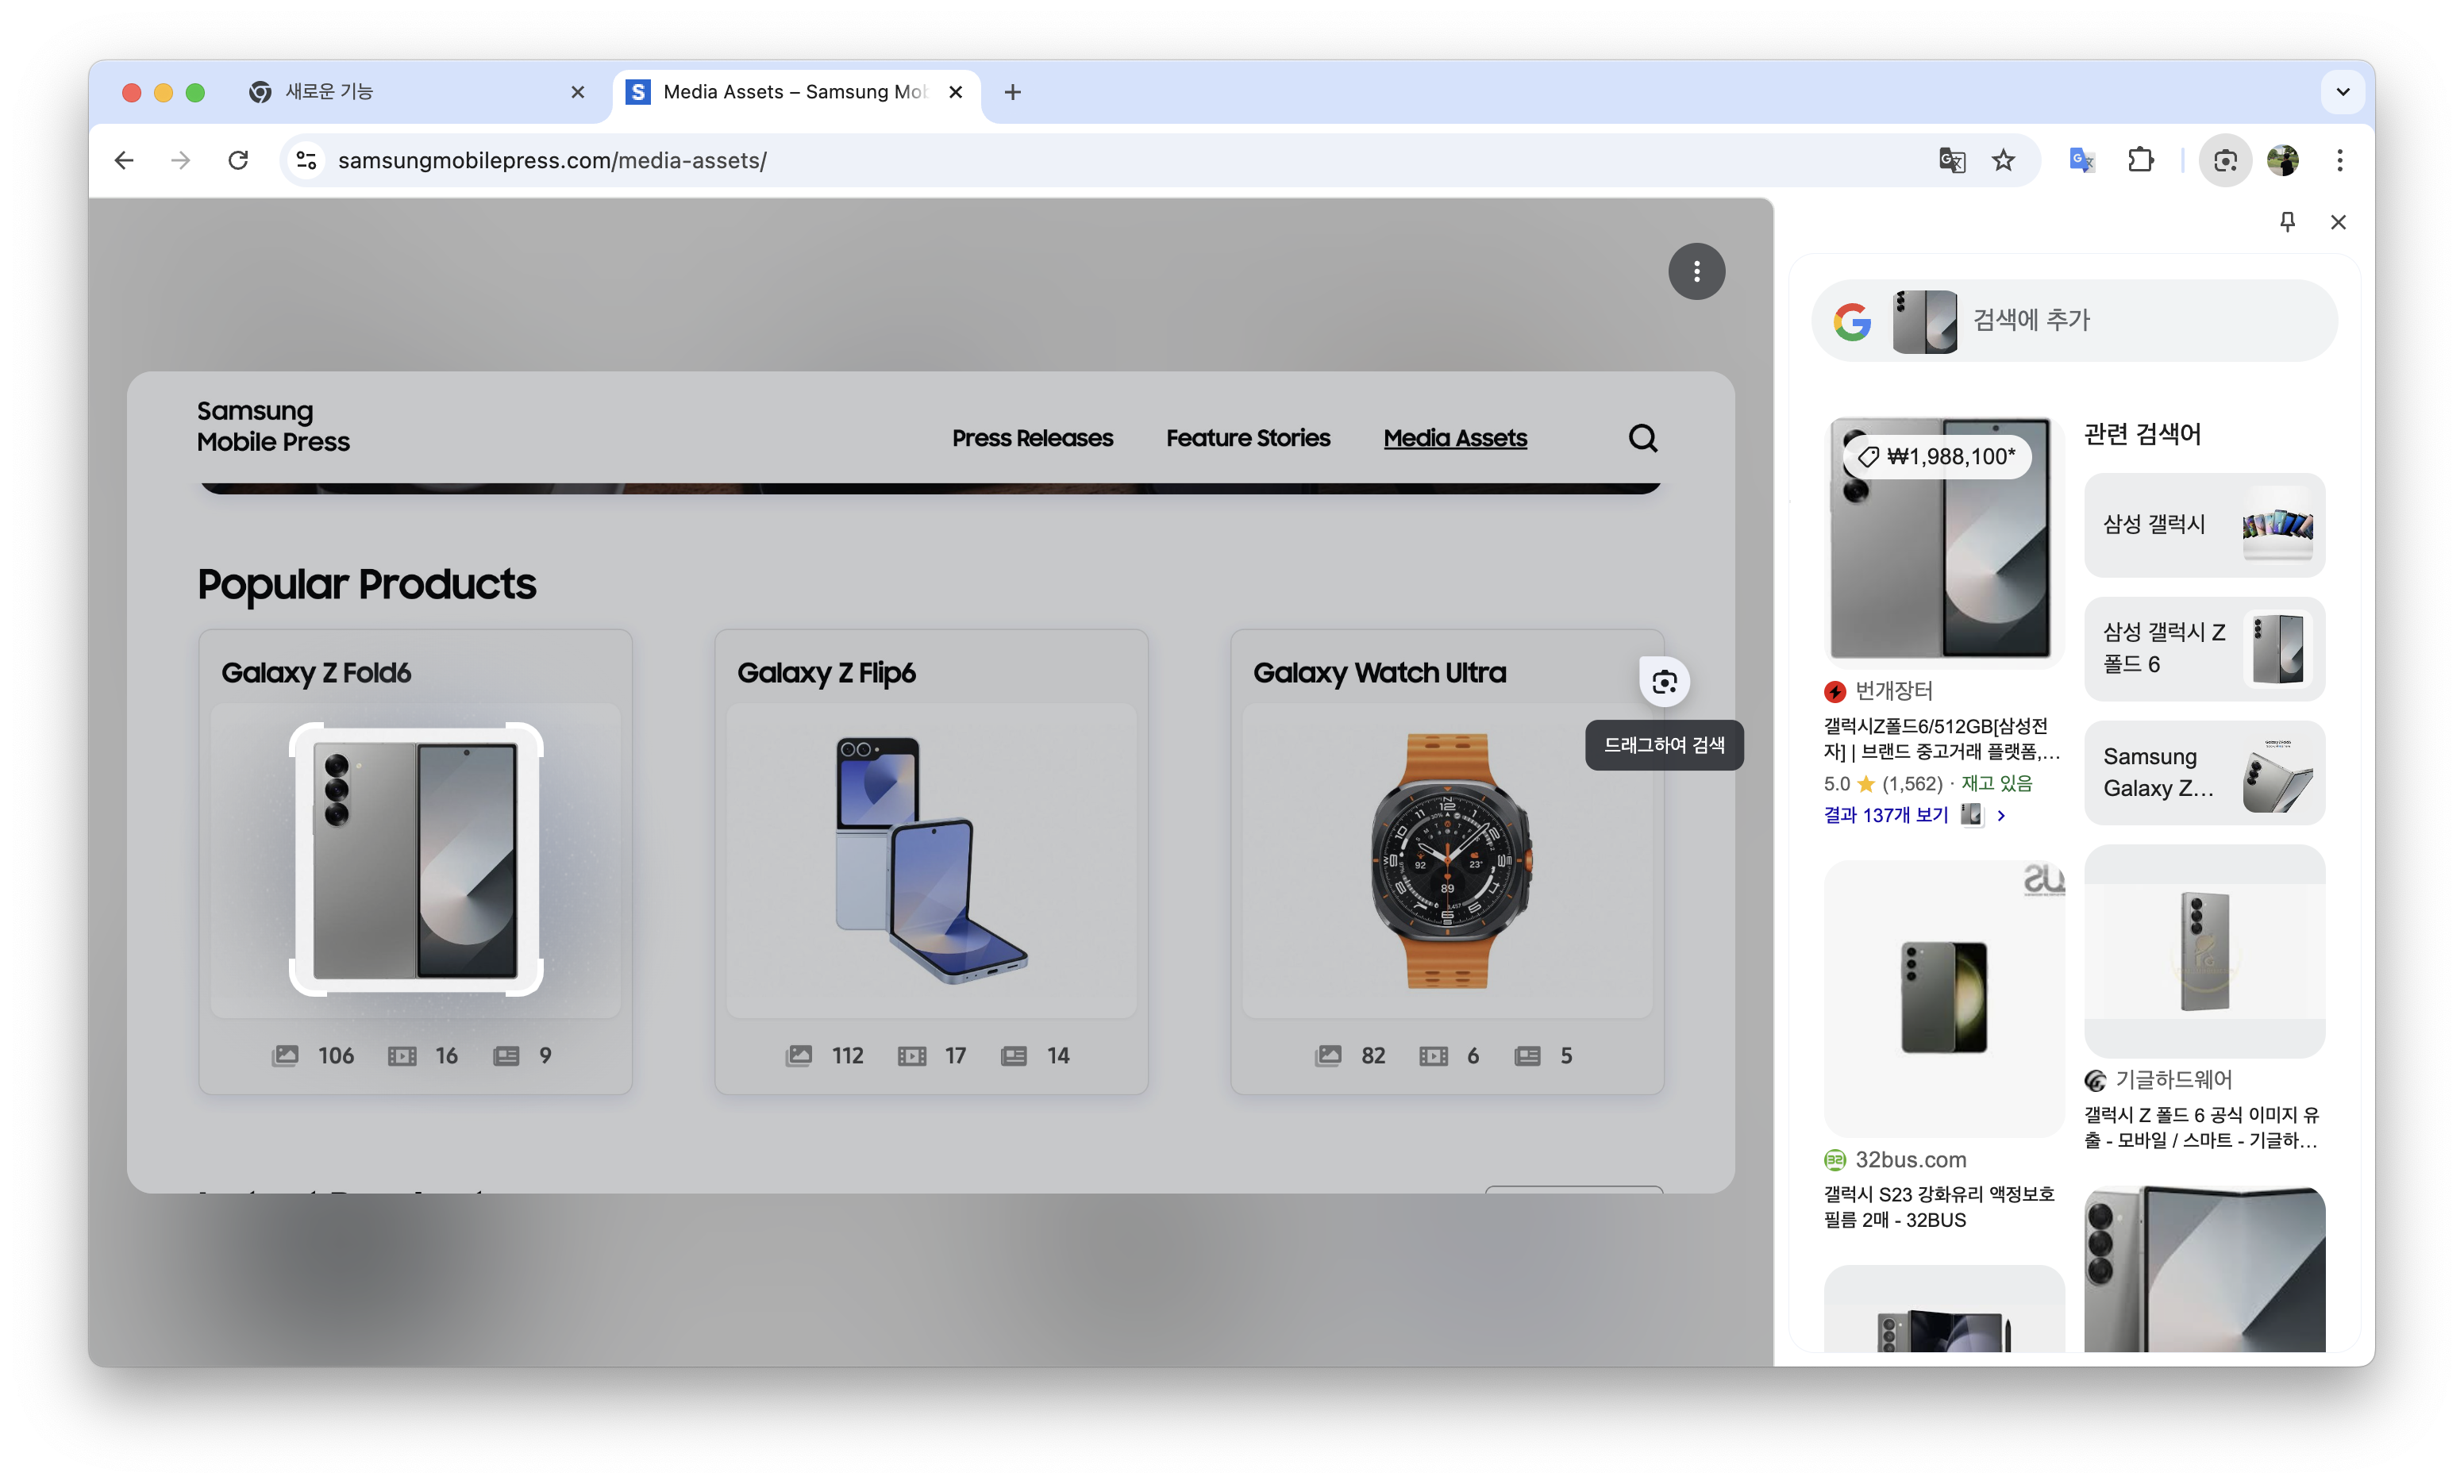Screen dimensions: 2464x1484
Task: Open the Lens overlay three-dot menu
Action: (x=1696, y=271)
